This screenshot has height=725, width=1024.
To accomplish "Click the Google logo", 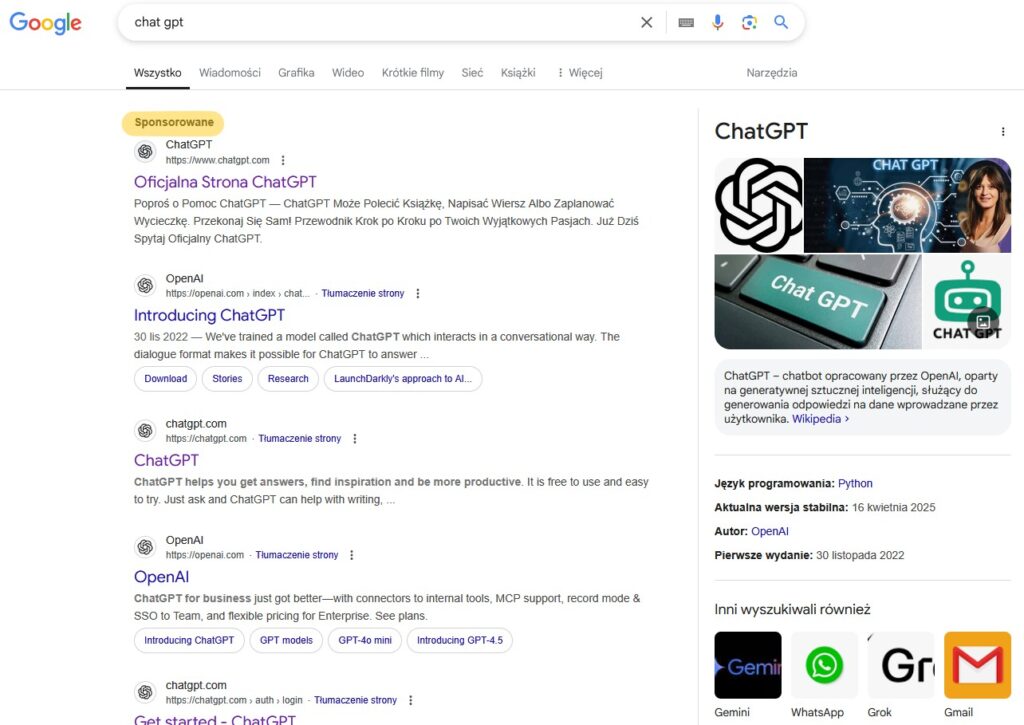I will pyautogui.click(x=45, y=23).
